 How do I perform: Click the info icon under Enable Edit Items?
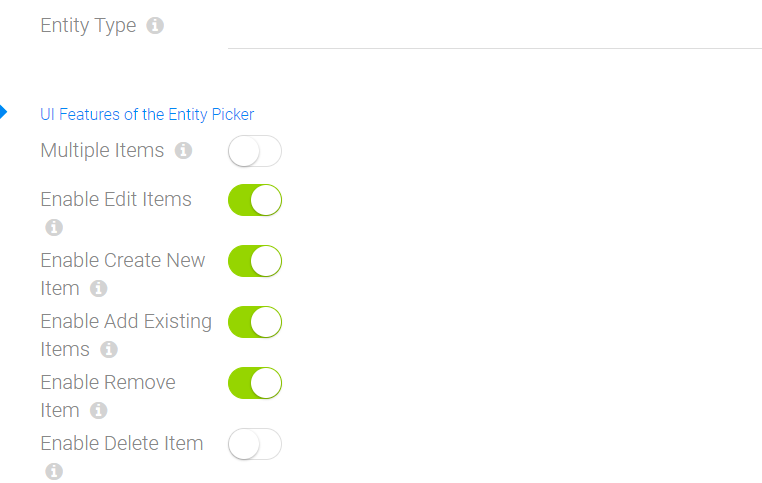[x=54, y=227]
